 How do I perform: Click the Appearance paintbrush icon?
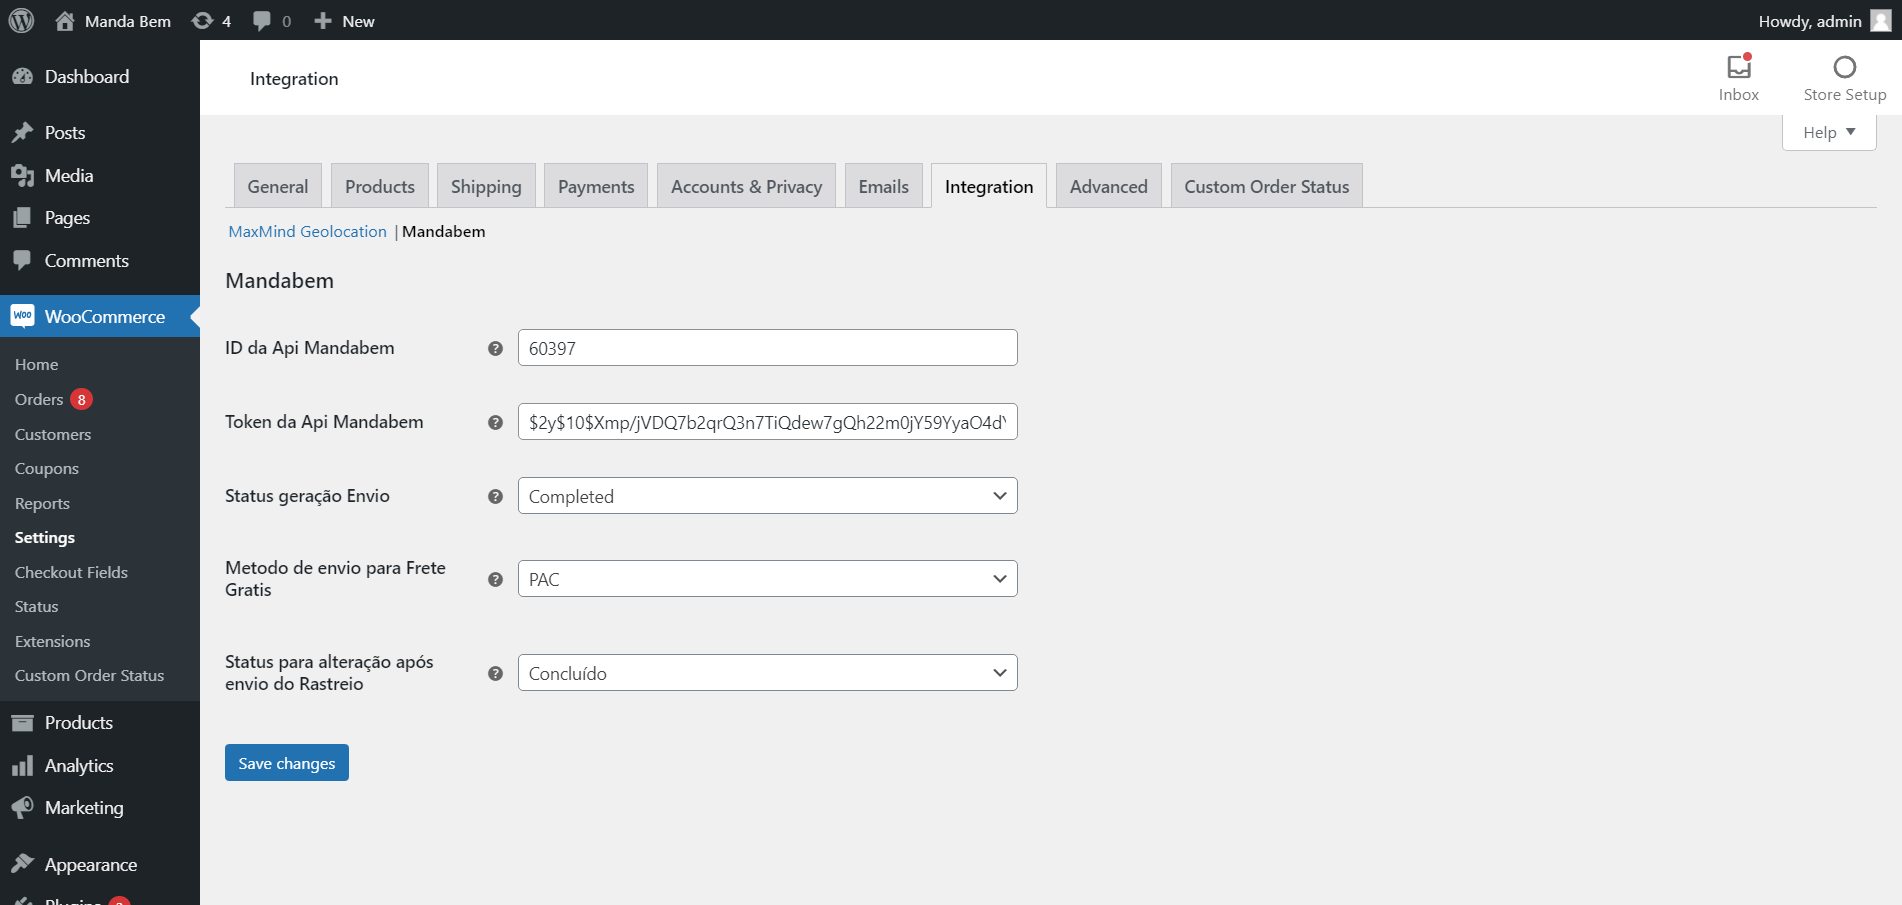(22, 864)
